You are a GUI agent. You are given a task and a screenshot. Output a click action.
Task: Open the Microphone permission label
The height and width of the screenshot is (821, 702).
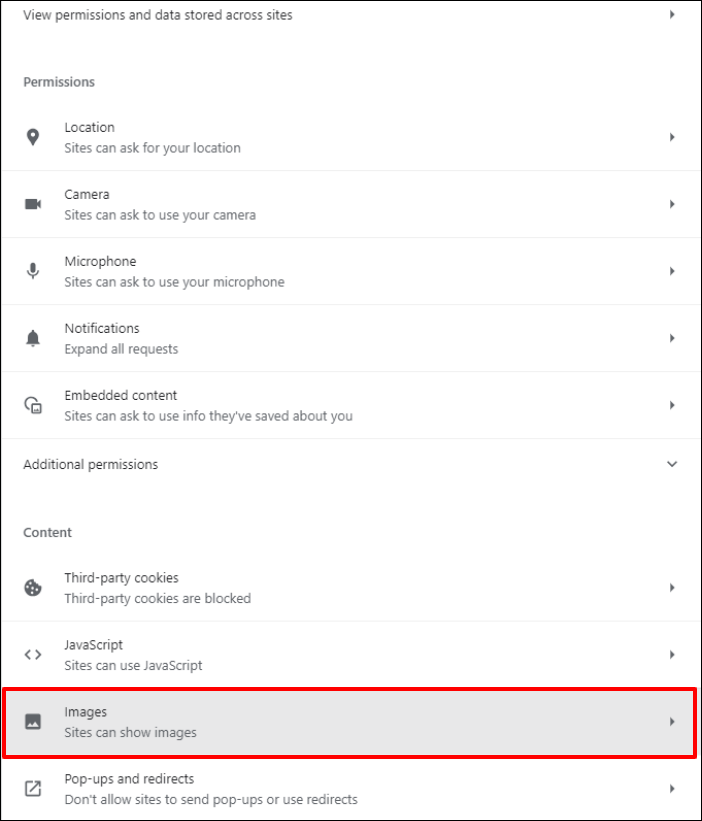[100, 261]
